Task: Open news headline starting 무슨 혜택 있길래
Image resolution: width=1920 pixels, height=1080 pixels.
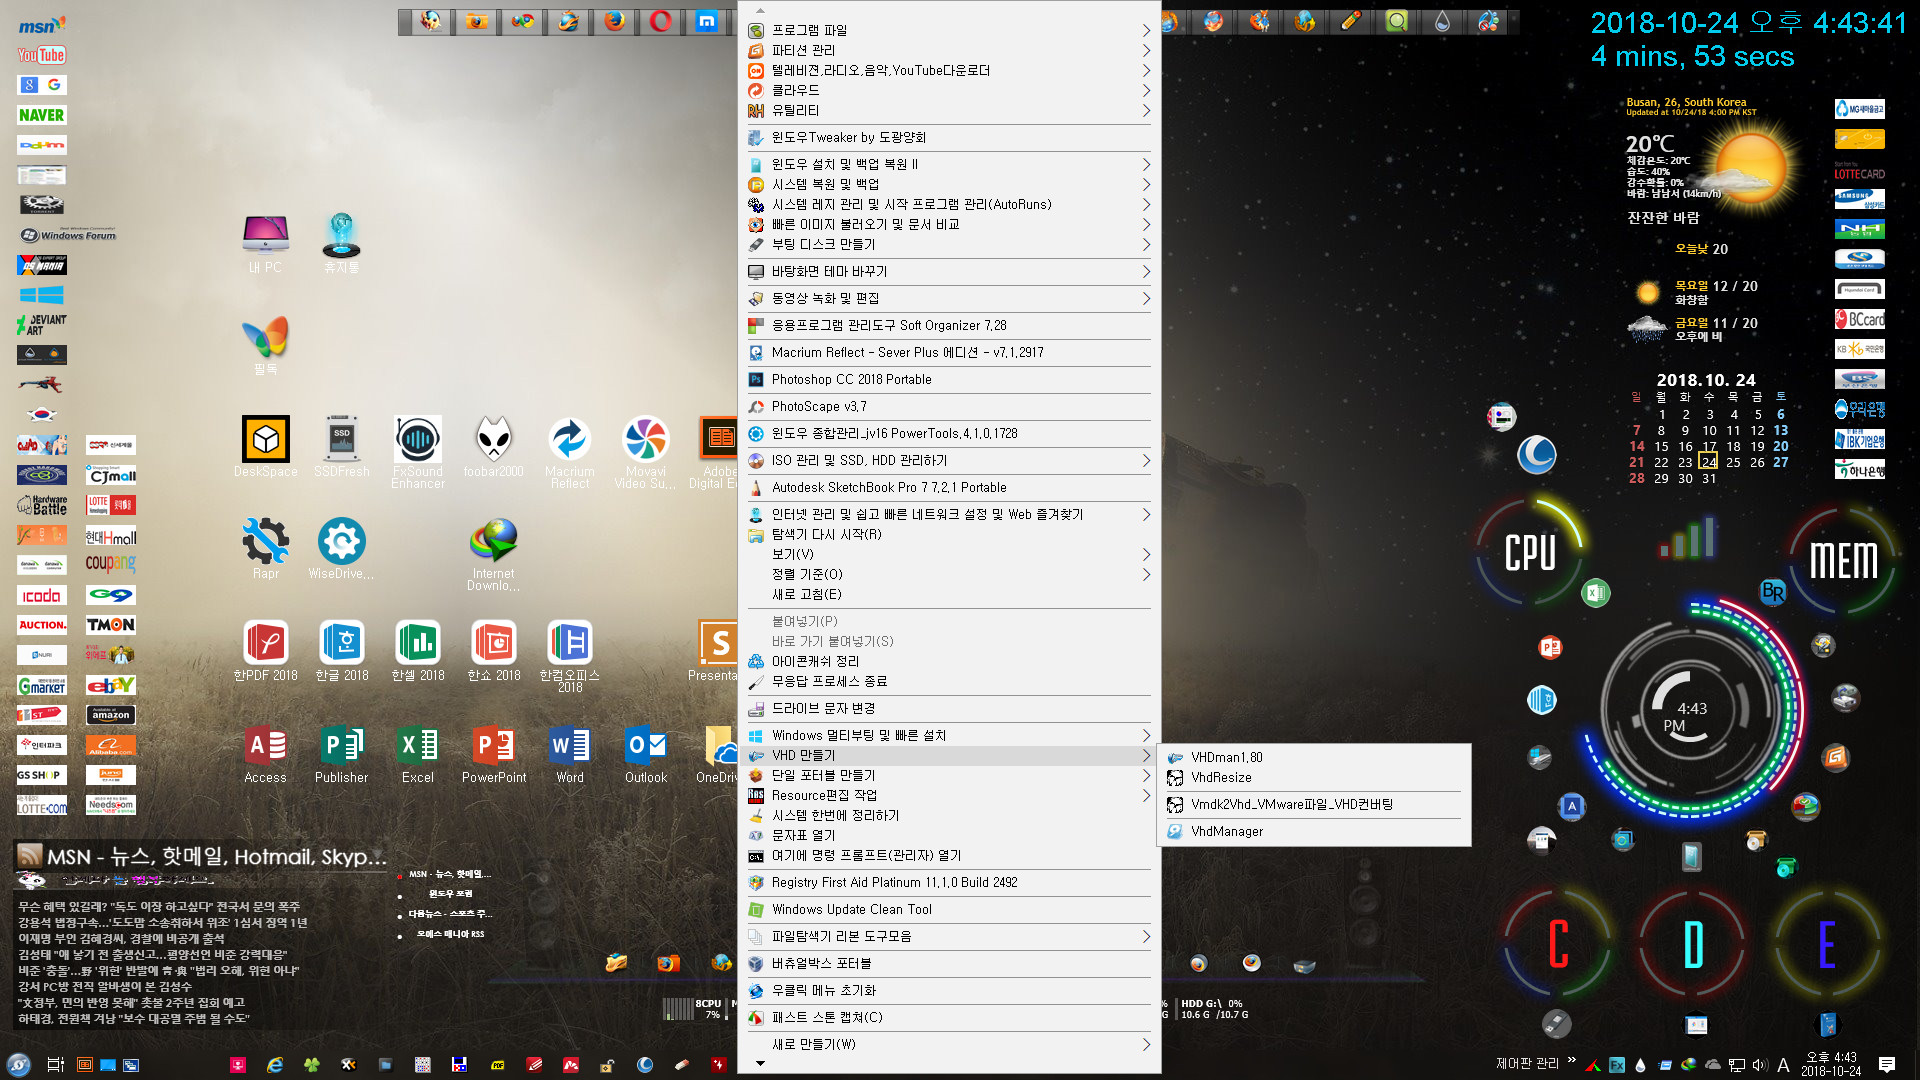Action: pyautogui.click(x=159, y=906)
